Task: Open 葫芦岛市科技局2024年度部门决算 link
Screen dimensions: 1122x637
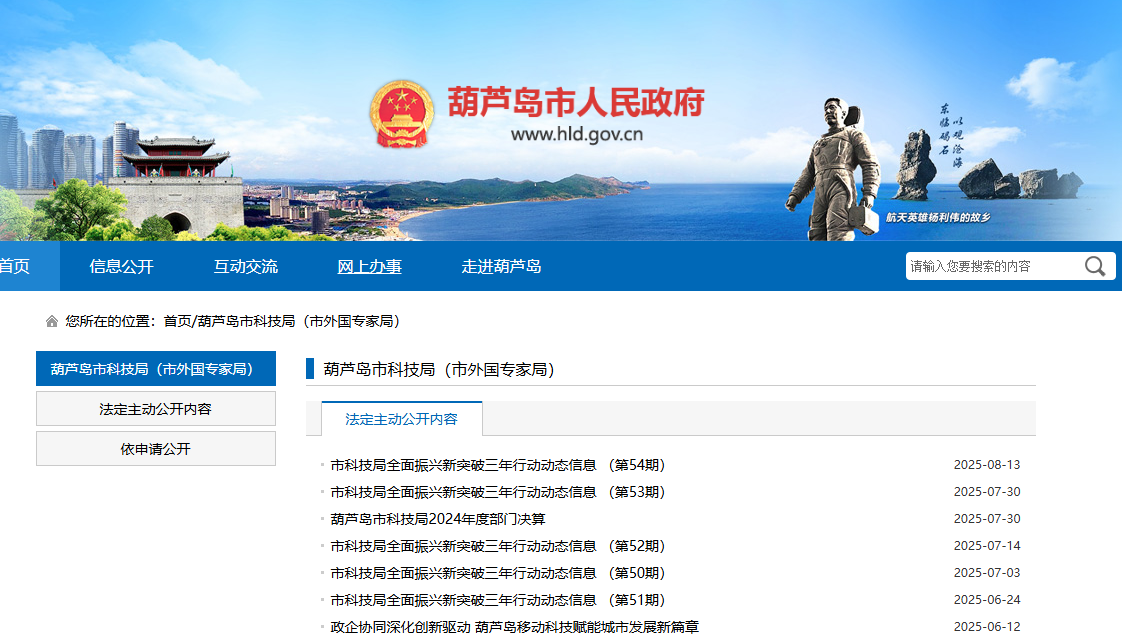Action: tap(438, 519)
